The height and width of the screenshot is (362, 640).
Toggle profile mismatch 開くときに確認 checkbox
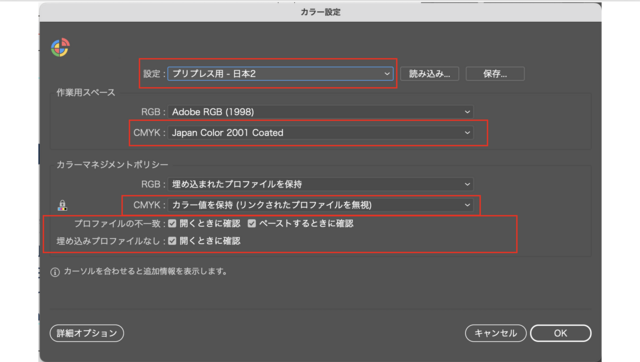(x=172, y=223)
